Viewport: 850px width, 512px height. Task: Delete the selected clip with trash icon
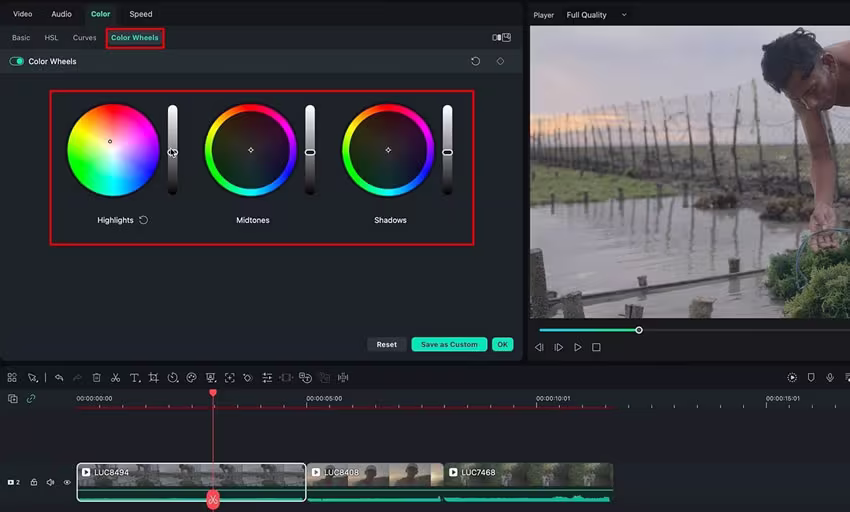(96, 377)
